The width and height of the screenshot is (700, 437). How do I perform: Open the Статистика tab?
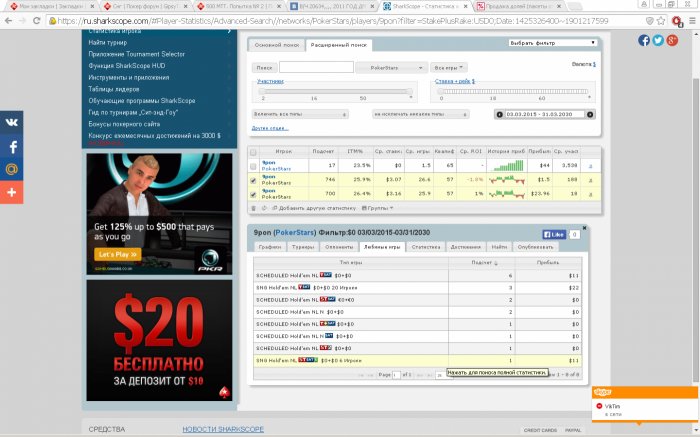pyautogui.click(x=426, y=247)
